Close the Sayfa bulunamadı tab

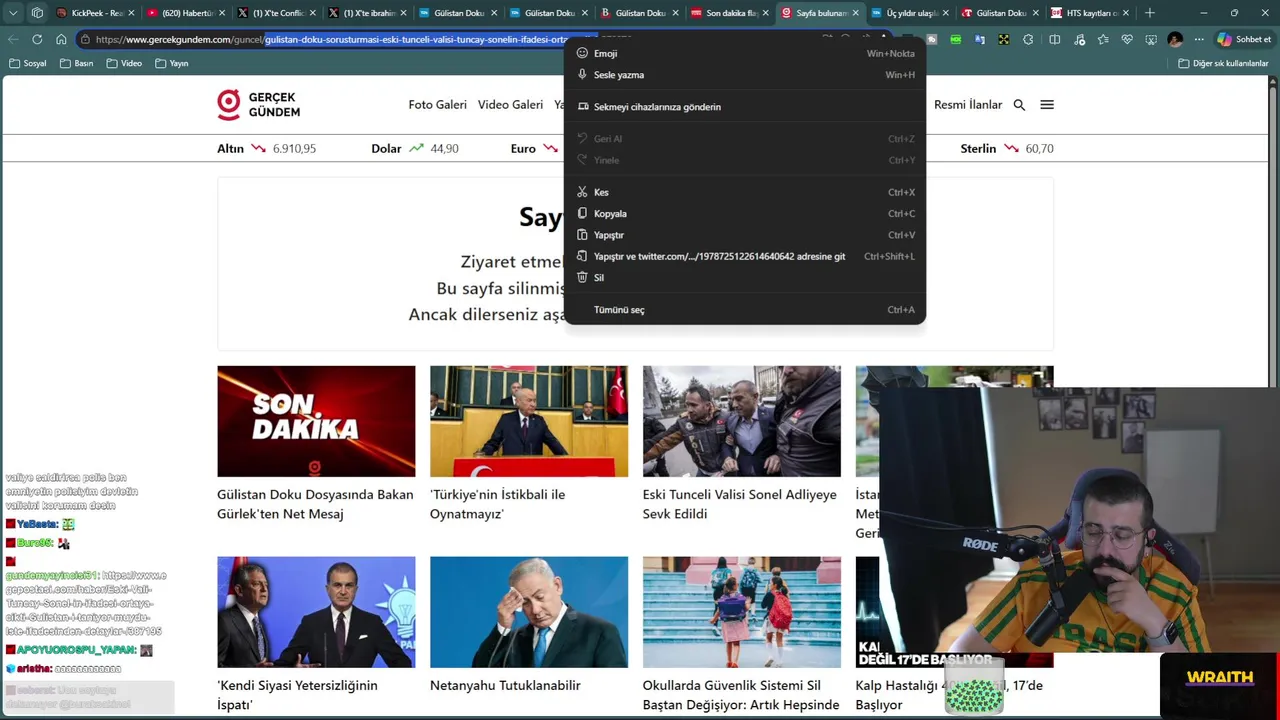tap(855, 13)
